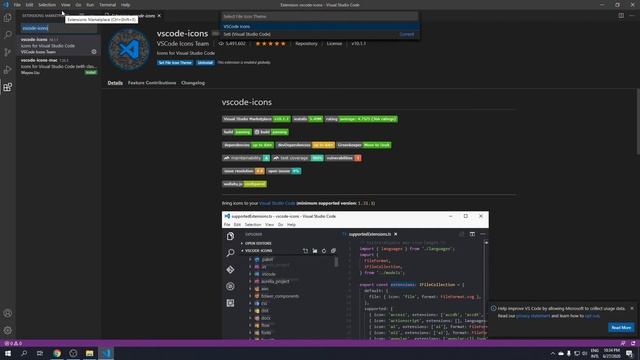The width and height of the screenshot is (640, 360).
Task: Click the Visual Studio Code taskbar icon
Action: (x=106, y=353)
